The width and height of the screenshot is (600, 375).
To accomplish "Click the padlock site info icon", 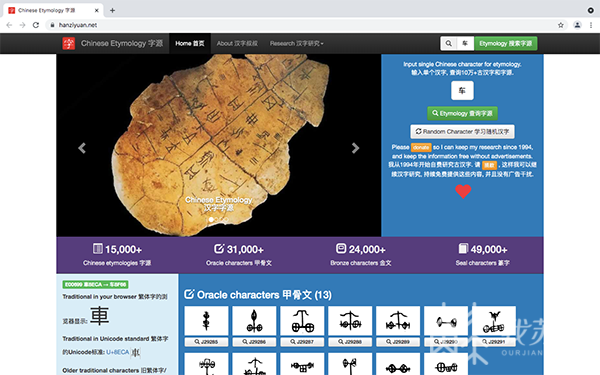I will coord(52,25).
